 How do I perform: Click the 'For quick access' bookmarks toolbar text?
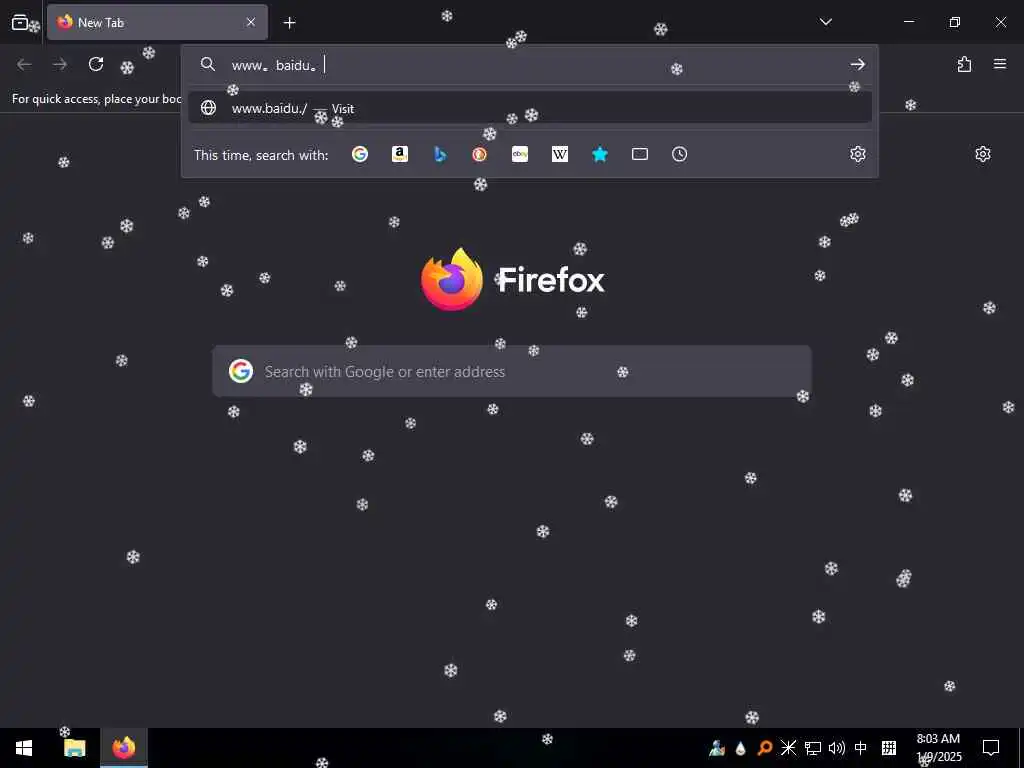97,99
